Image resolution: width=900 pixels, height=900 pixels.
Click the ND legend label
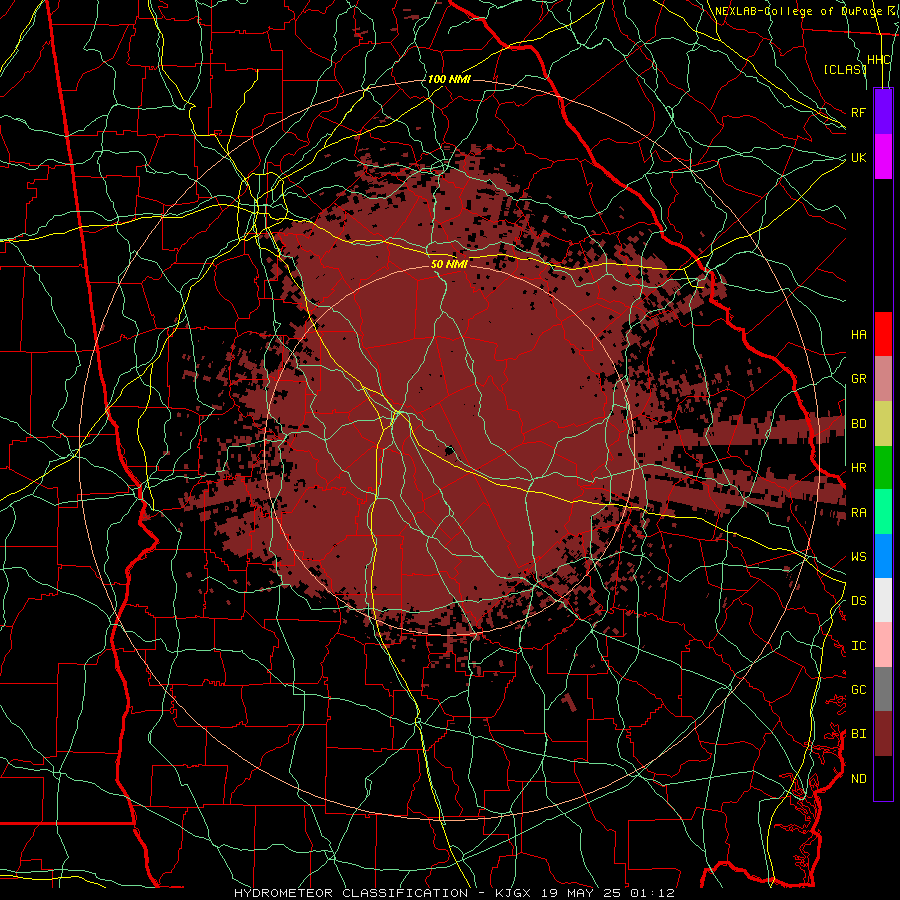(858, 779)
